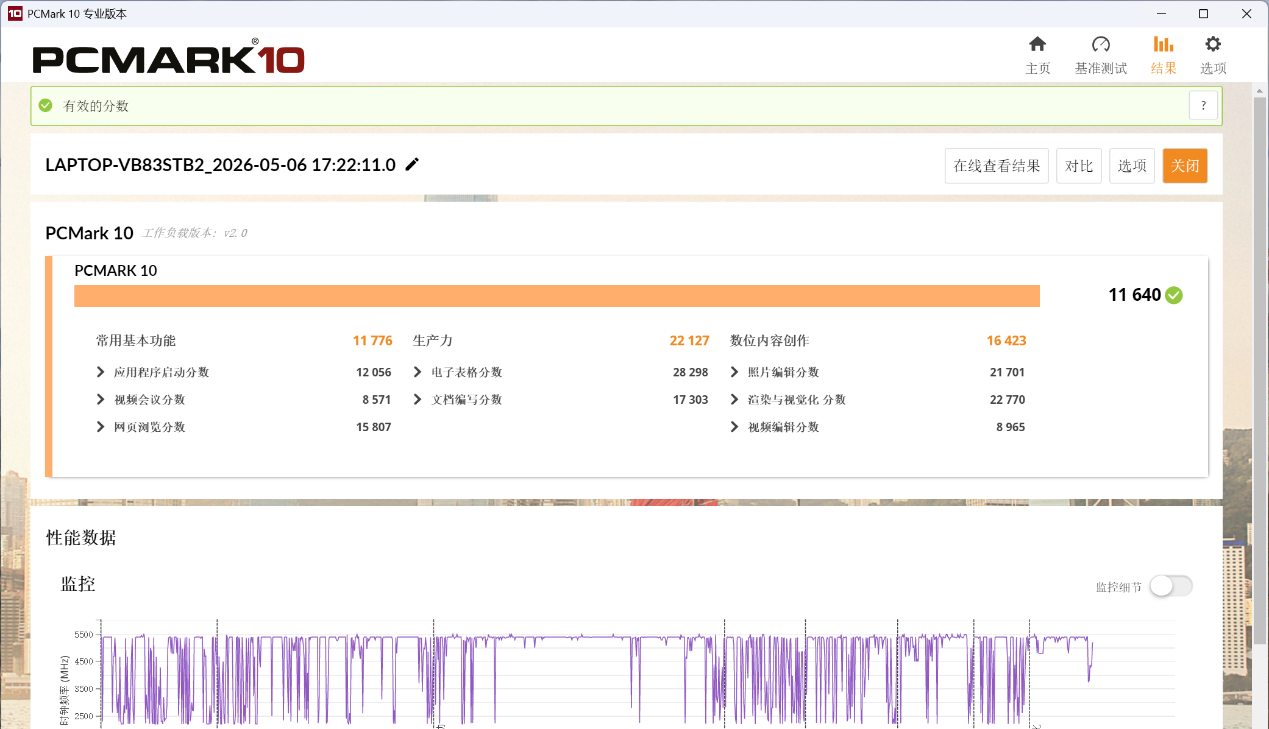1269x729 pixels.
Task: Click the green valid score checkmark icon
Action: [x=45, y=105]
